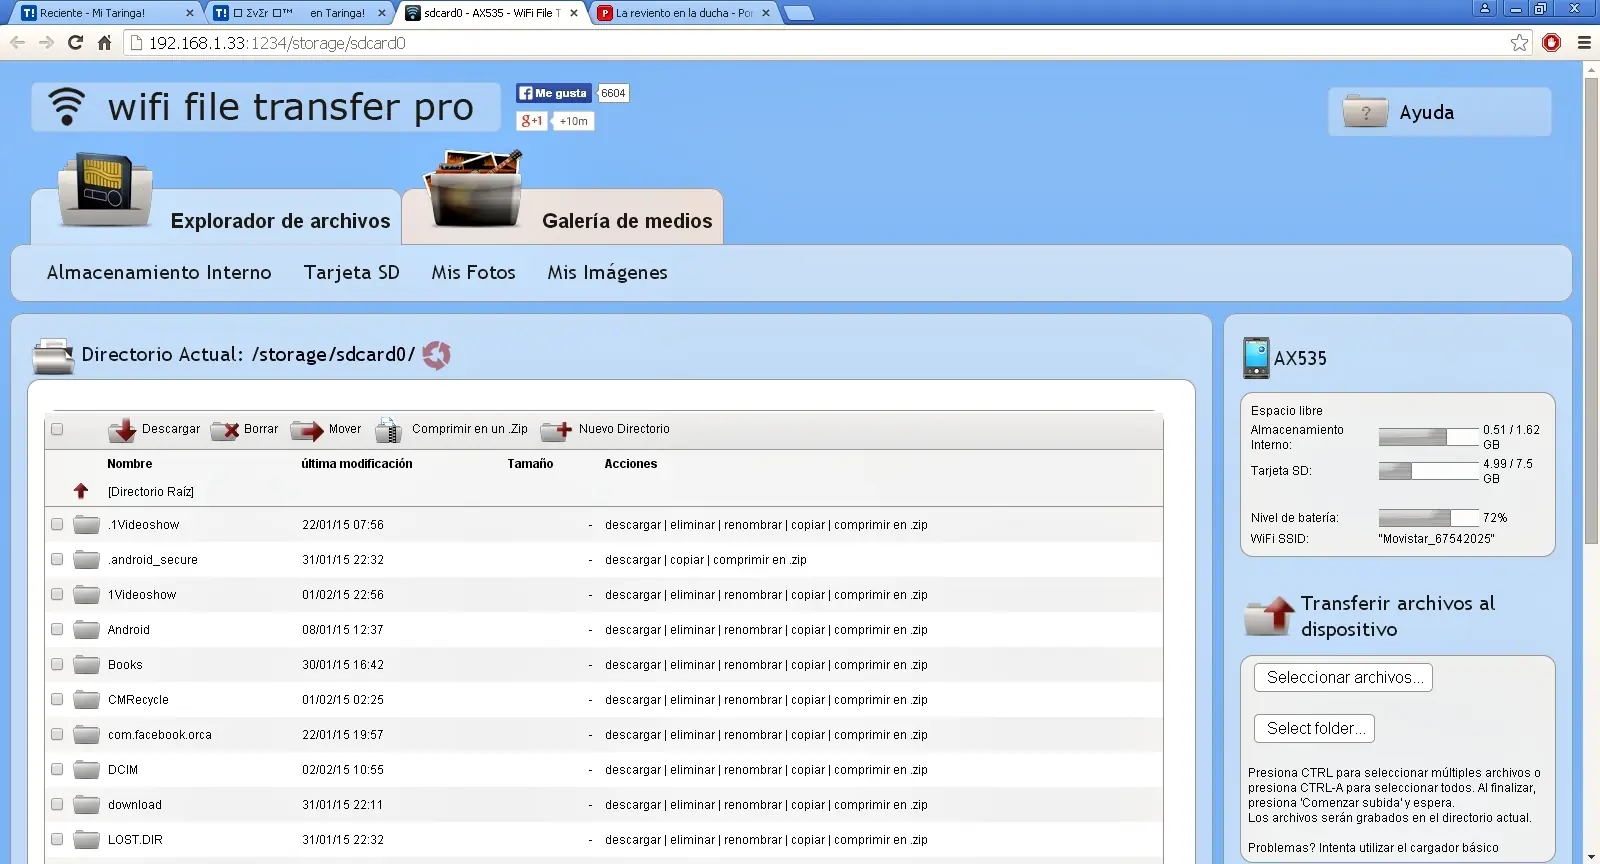This screenshot has height=864, width=1600.
Task: Click the Facebook Me gusta button
Action: 554,93
